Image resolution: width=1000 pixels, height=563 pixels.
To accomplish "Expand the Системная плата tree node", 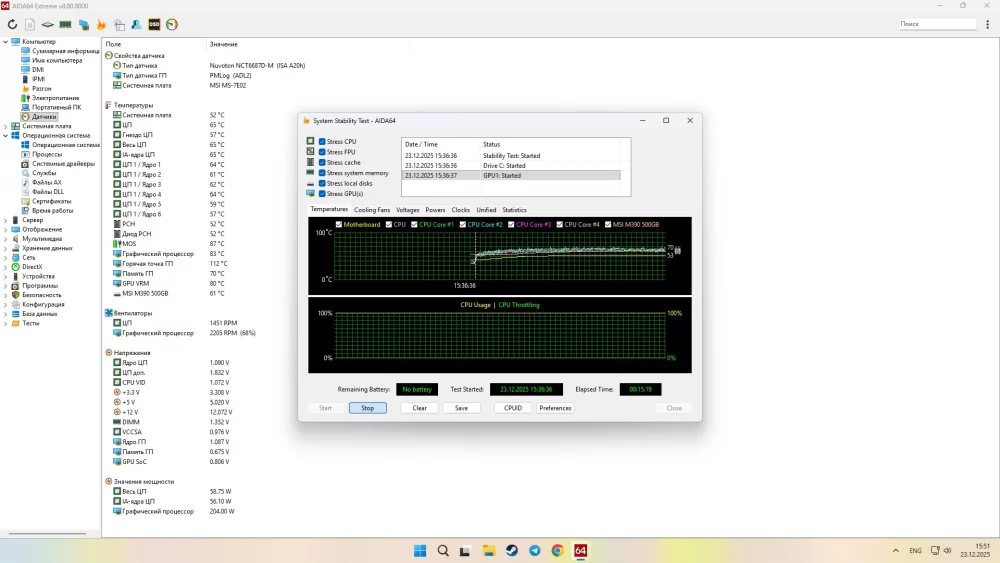I will click(6, 126).
